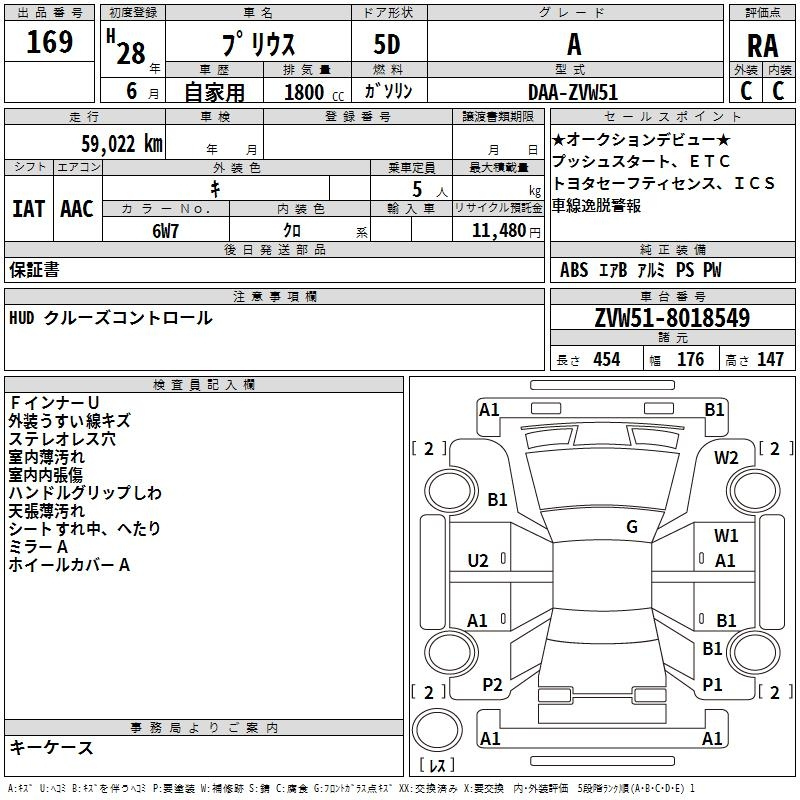Viewport: 800px width, 800px height.
Task: Click the damage code legend line
Action: 352,789
